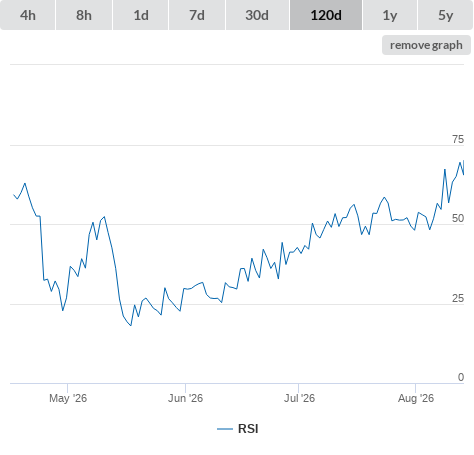Click the 50 gridline label
Screen dimensions: 474x455
pyautogui.click(x=458, y=218)
